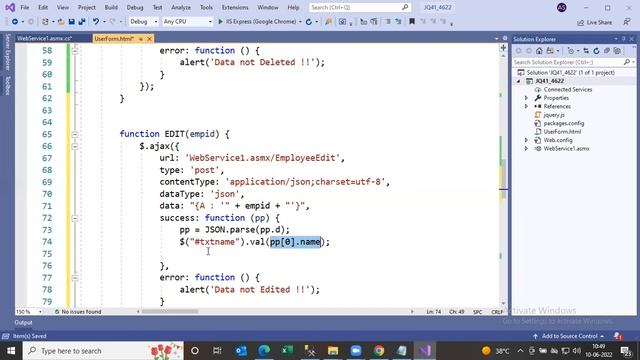The height and width of the screenshot is (360, 640).
Task: Click Refresh icon in Solution Explorer
Action: tap(596, 51)
